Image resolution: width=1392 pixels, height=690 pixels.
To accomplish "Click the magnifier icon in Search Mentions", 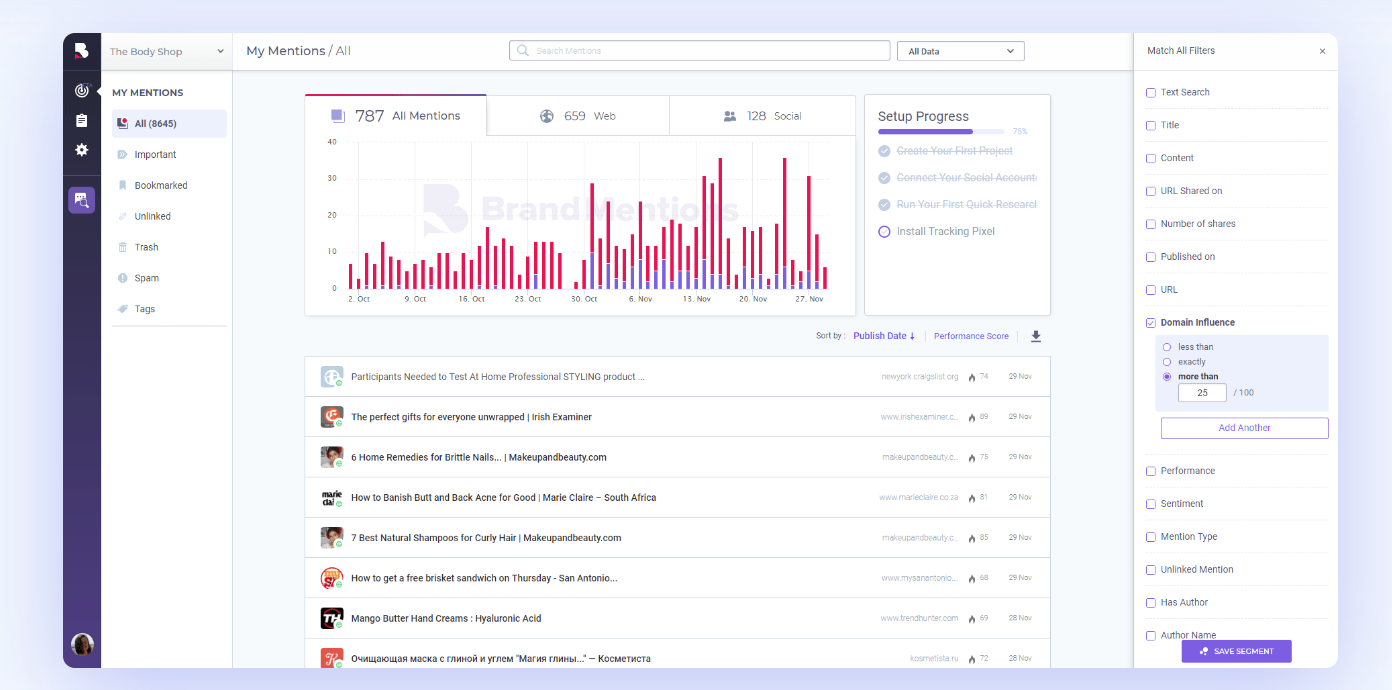I will tap(523, 51).
